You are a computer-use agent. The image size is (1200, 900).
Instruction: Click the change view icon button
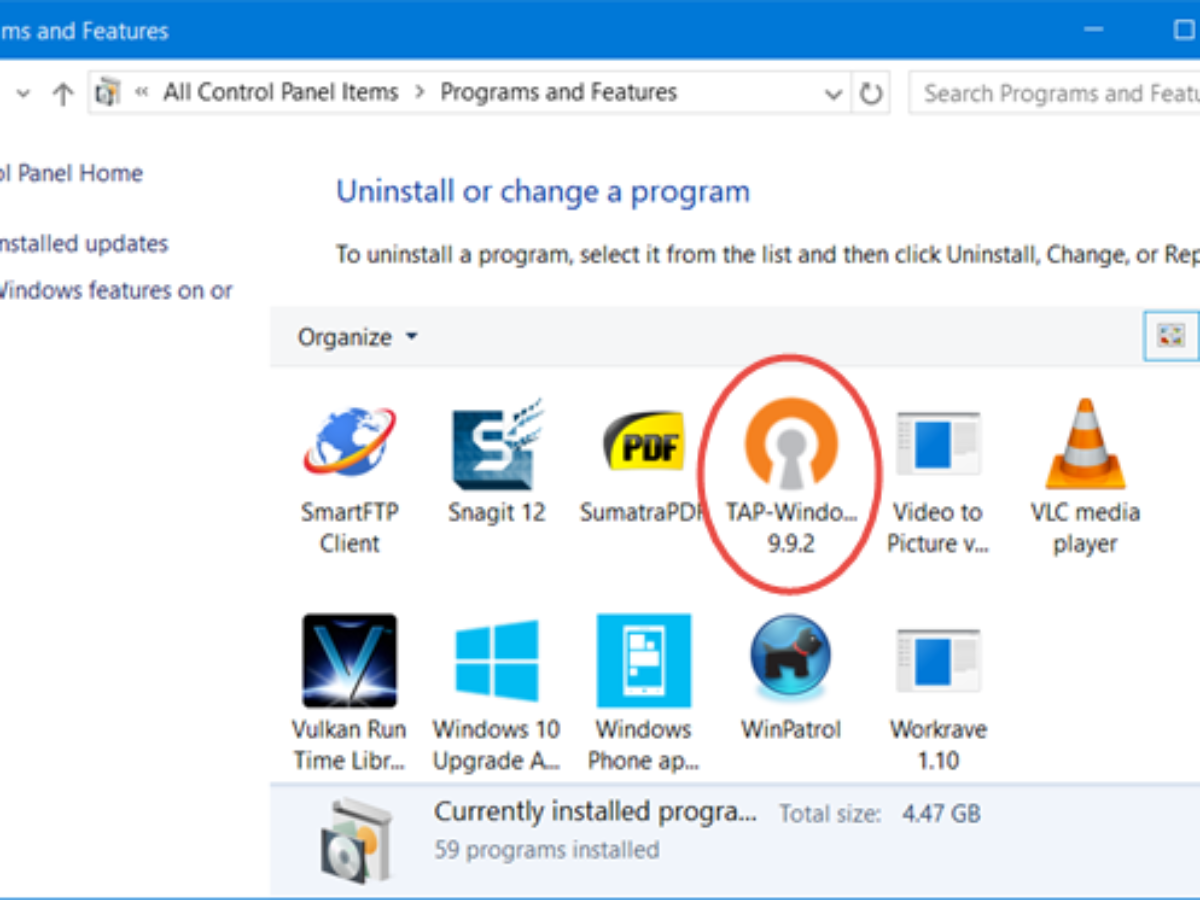pyautogui.click(x=1170, y=336)
